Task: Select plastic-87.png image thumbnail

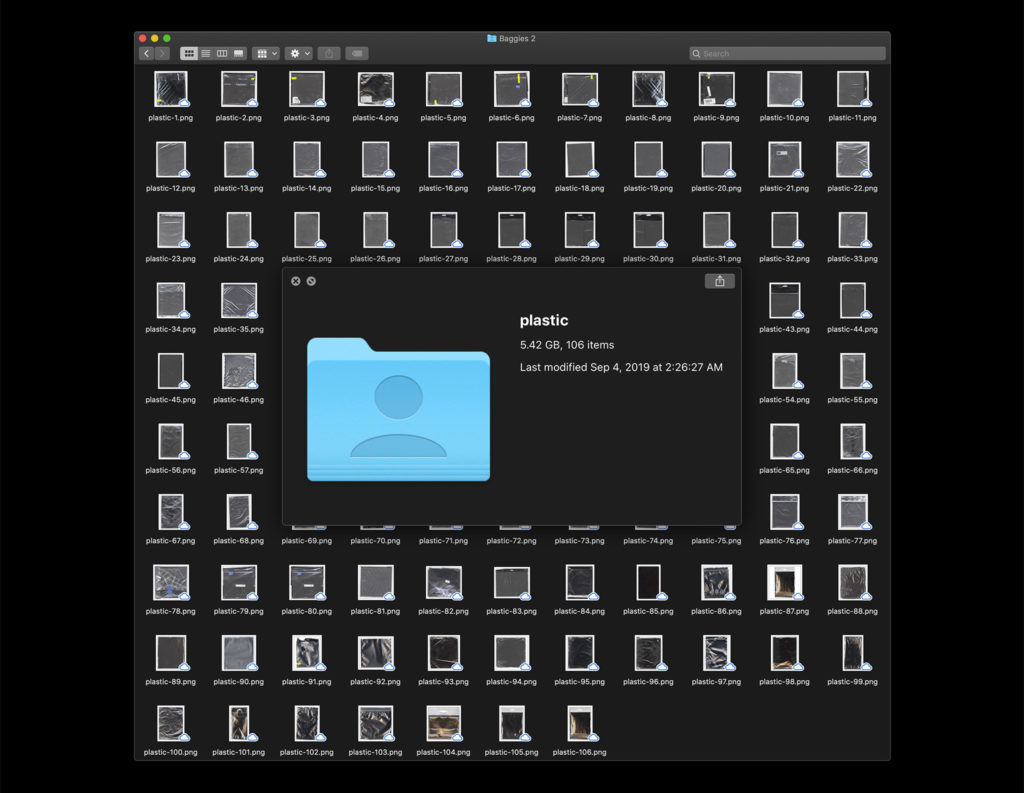Action: pos(783,582)
